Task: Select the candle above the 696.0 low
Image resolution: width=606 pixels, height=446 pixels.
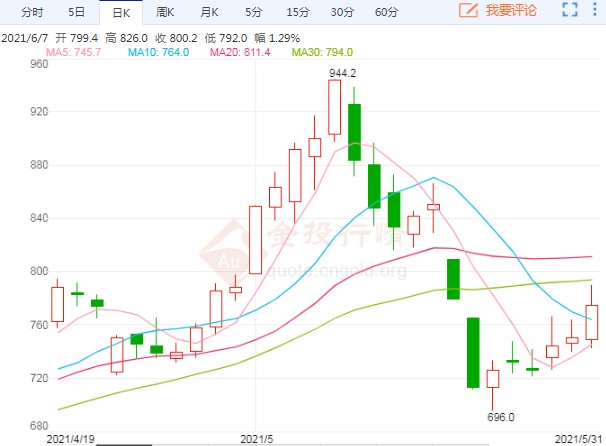Action: pyautogui.click(x=493, y=379)
